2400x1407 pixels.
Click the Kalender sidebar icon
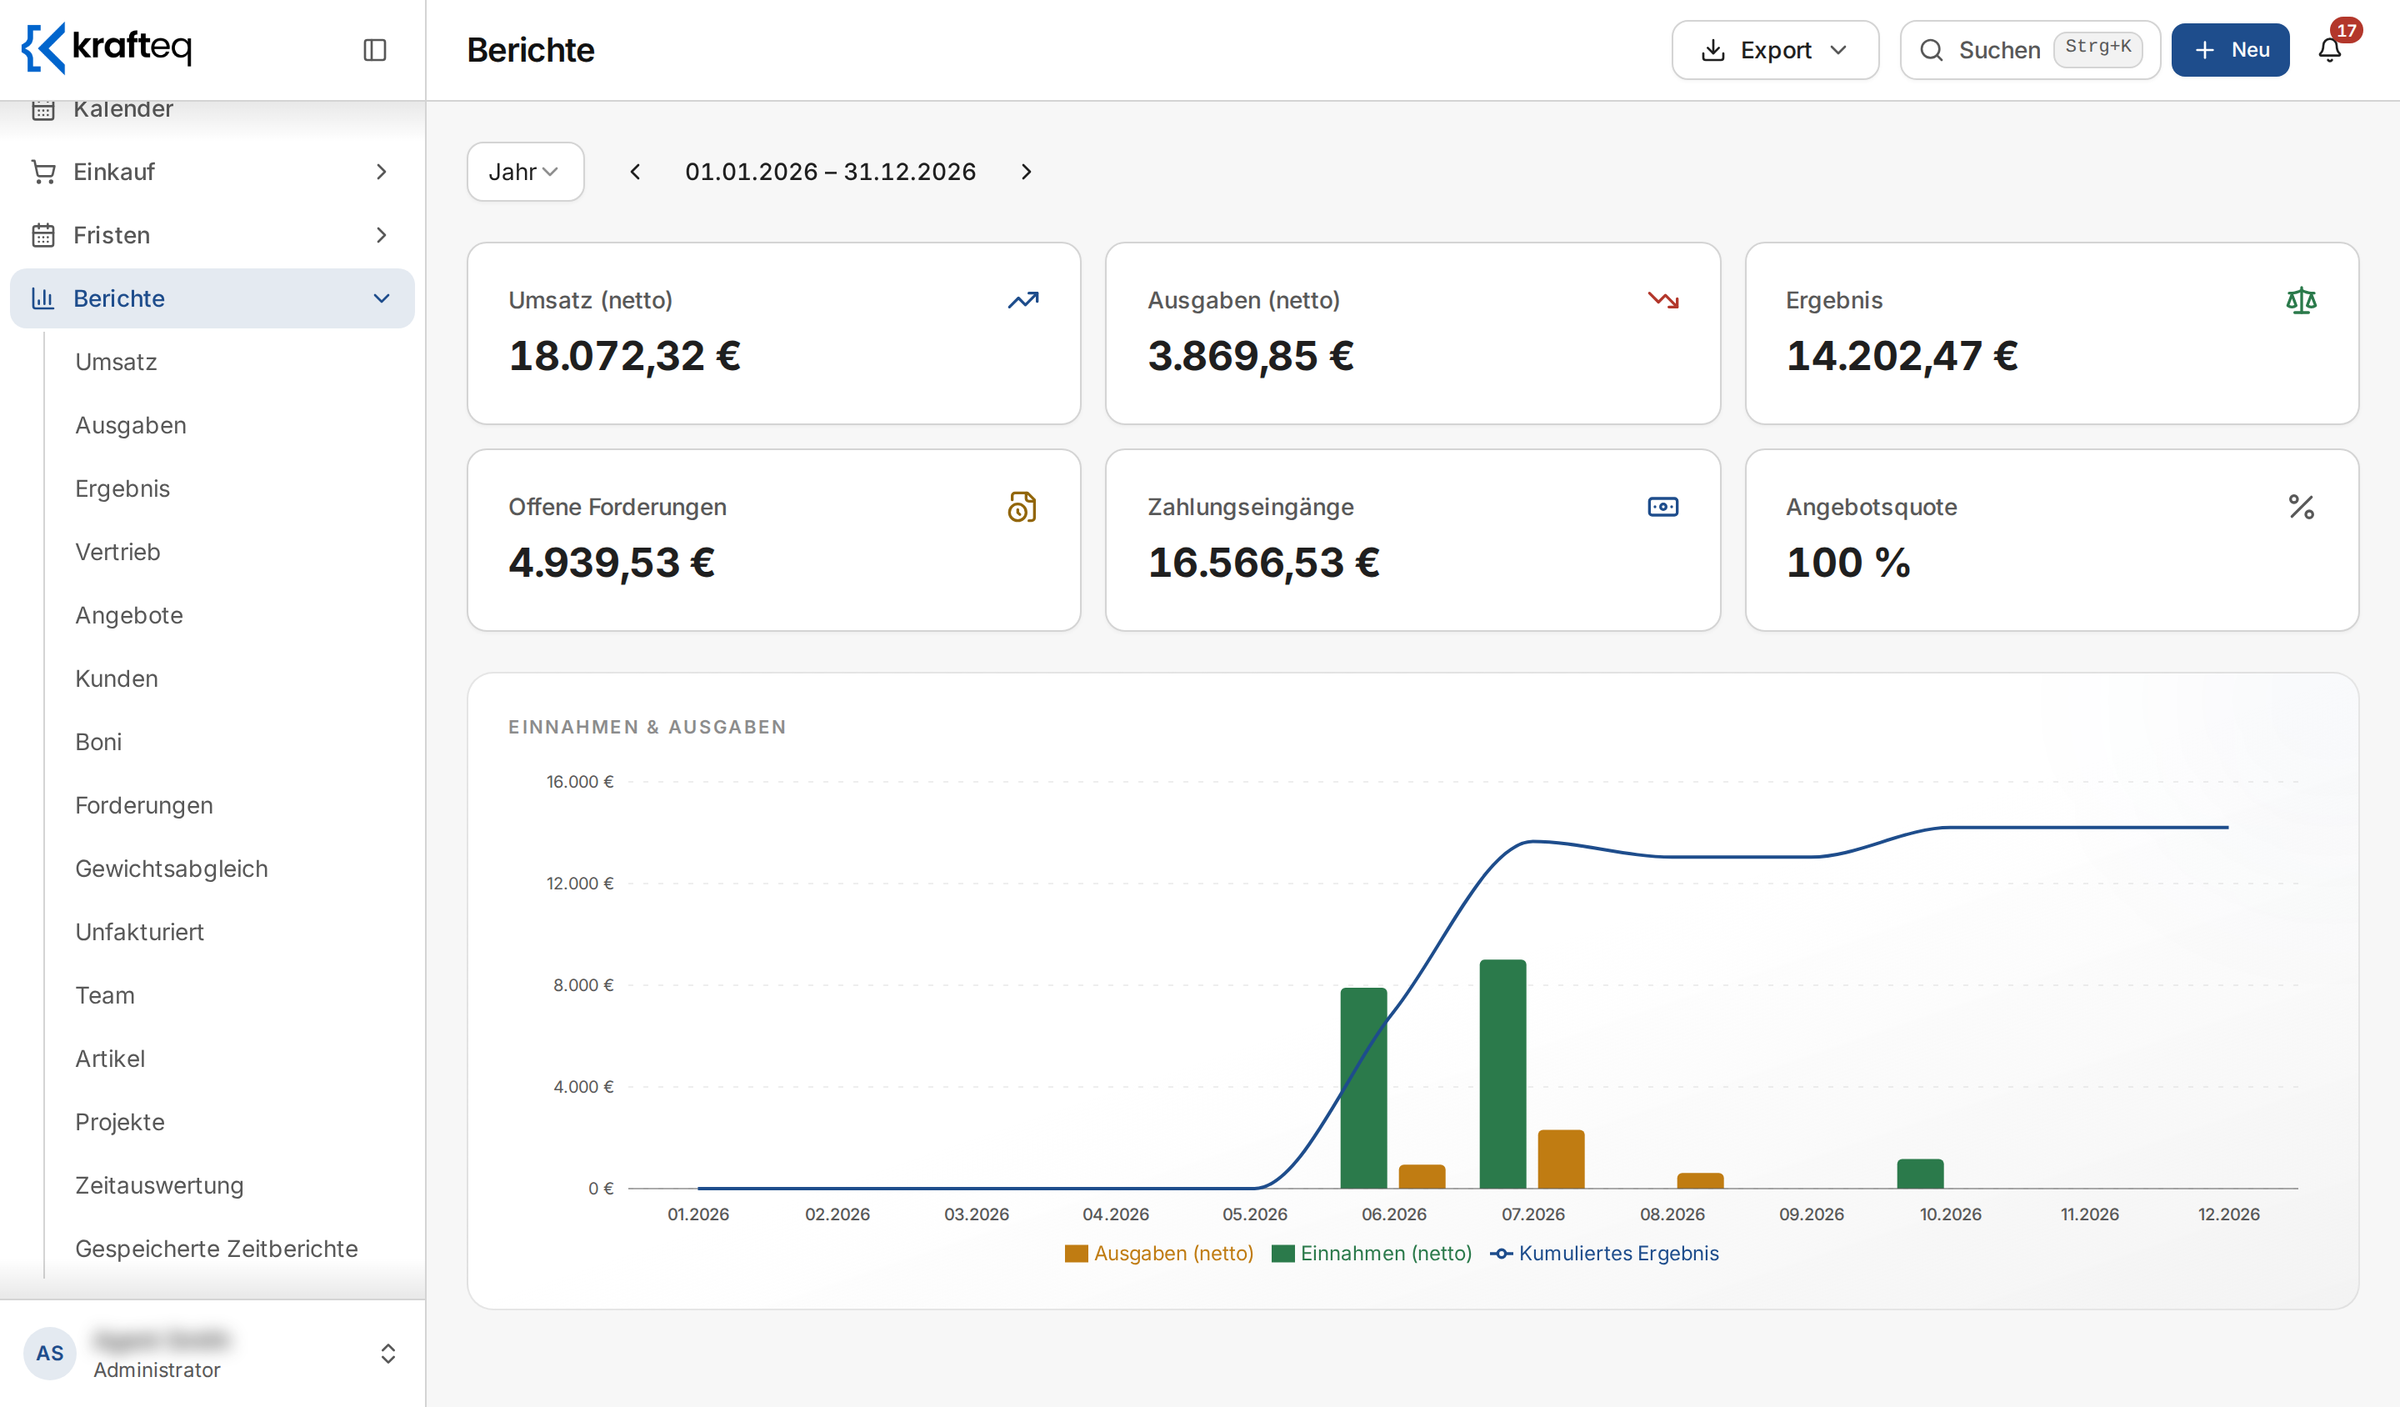point(43,109)
